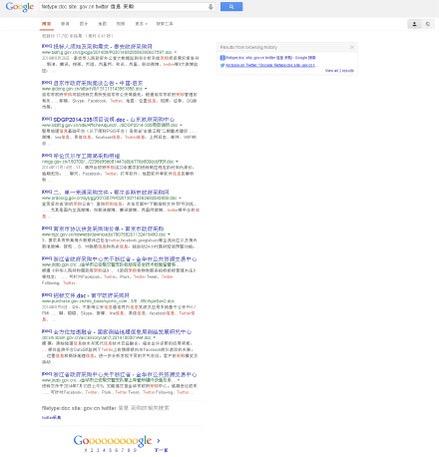Click the 下一页 next page link
439x457 pixels.
161,450
